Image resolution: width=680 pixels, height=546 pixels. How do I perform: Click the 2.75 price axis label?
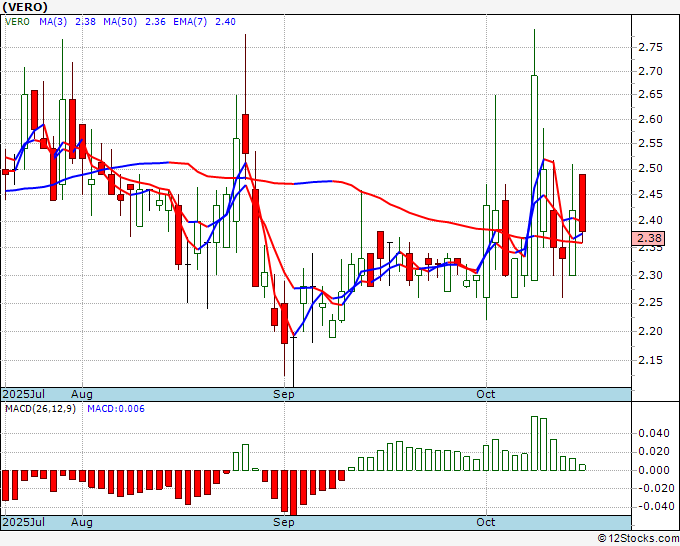coord(651,47)
